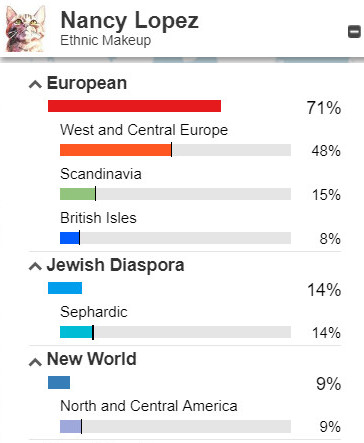This screenshot has height=443, width=364.
Task: Click the lavender North and Central America bar
Action: 71,426
